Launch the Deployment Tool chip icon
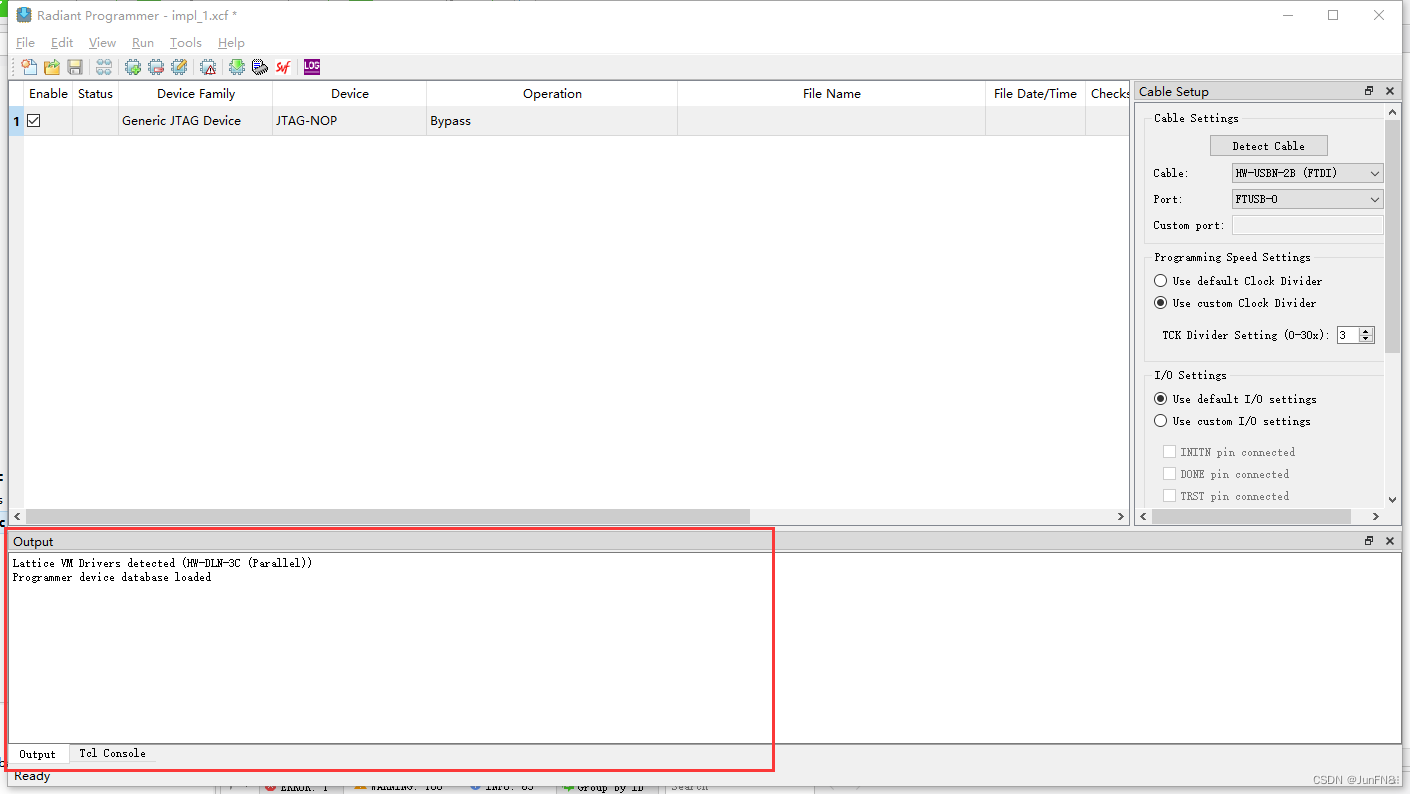 (260, 67)
